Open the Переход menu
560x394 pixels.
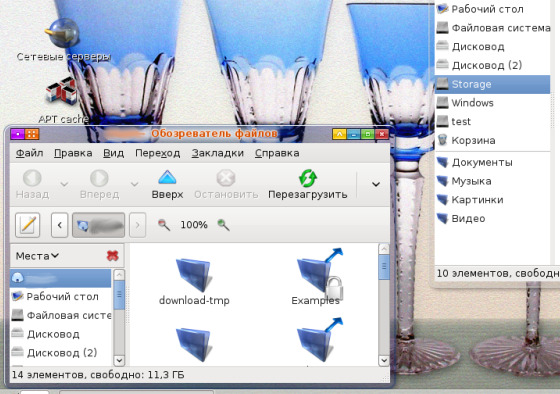[x=158, y=153]
